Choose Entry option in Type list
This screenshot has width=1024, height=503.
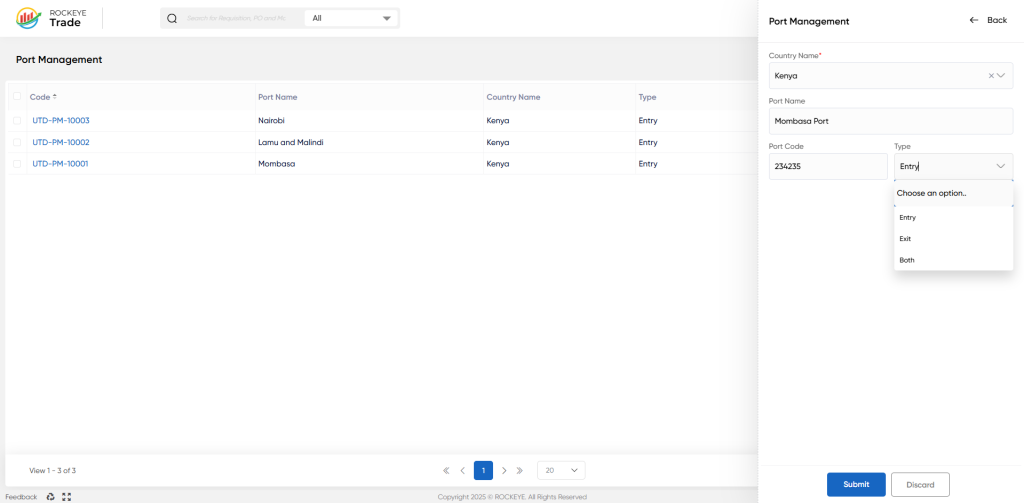tap(953, 218)
